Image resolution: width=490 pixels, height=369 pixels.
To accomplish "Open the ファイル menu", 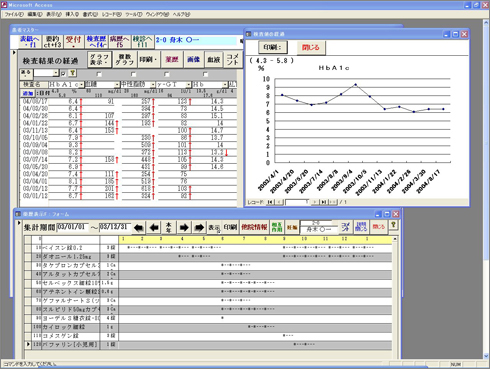I will tap(14, 14).
